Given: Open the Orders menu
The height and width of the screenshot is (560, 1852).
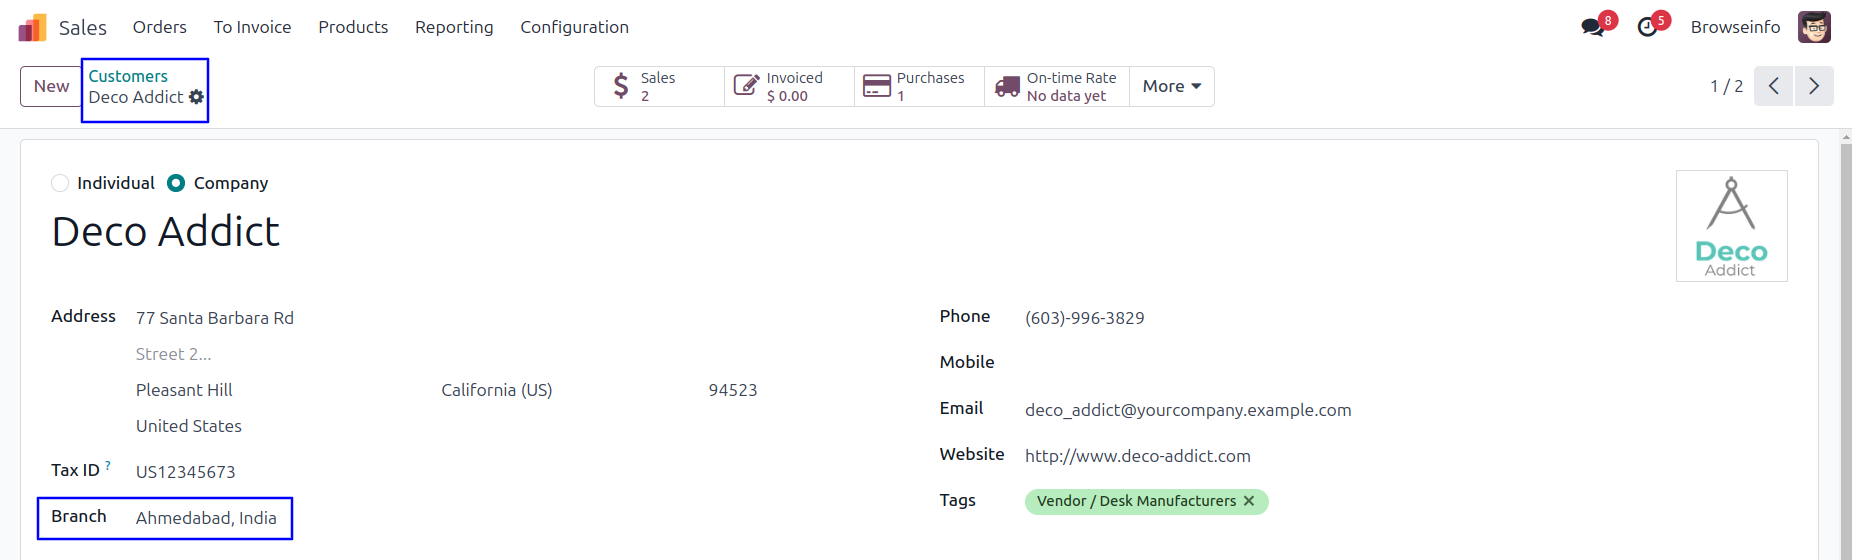Looking at the screenshot, I should (x=160, y=27).
